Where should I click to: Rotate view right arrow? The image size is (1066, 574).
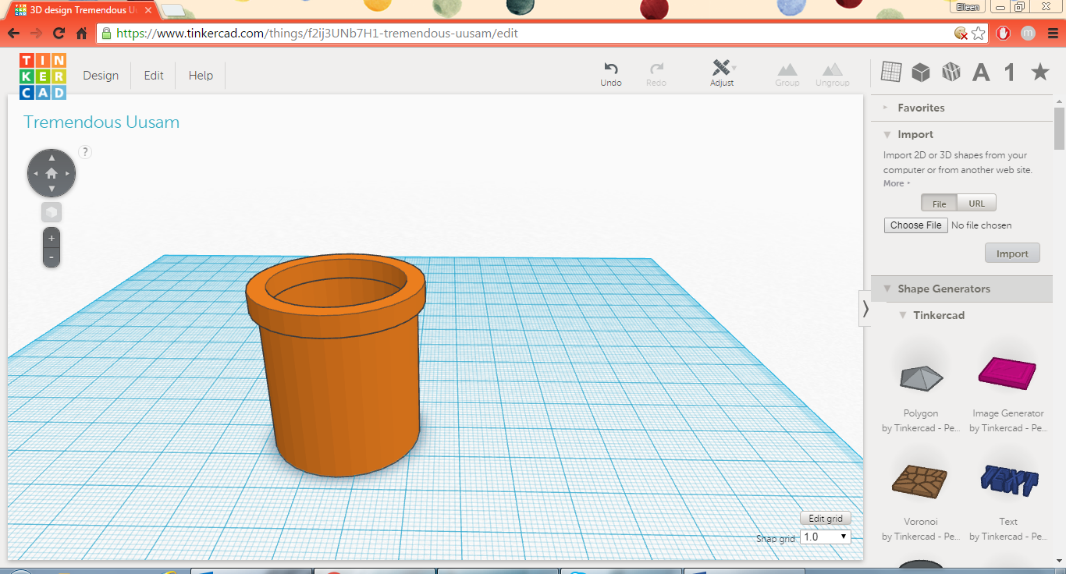click(x=67, y=173)
